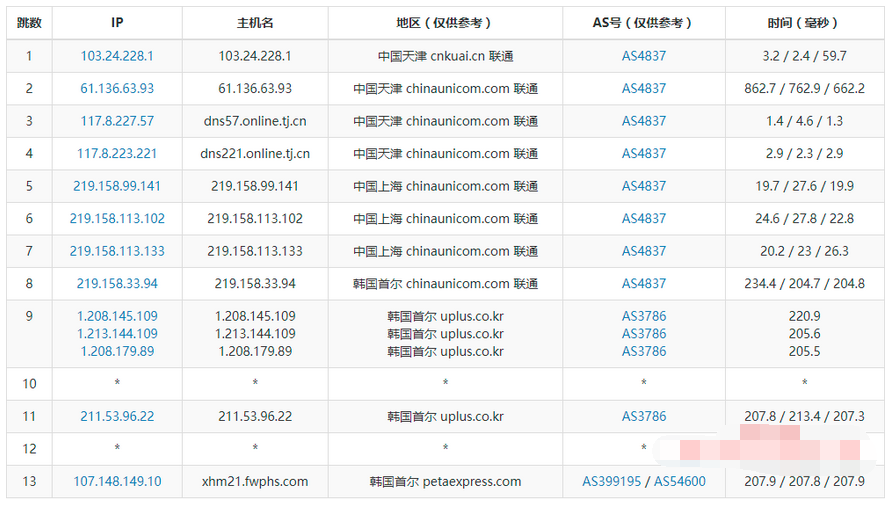
Task: Click IP link 117.8.223.221
Action: (x=117, y=153)
